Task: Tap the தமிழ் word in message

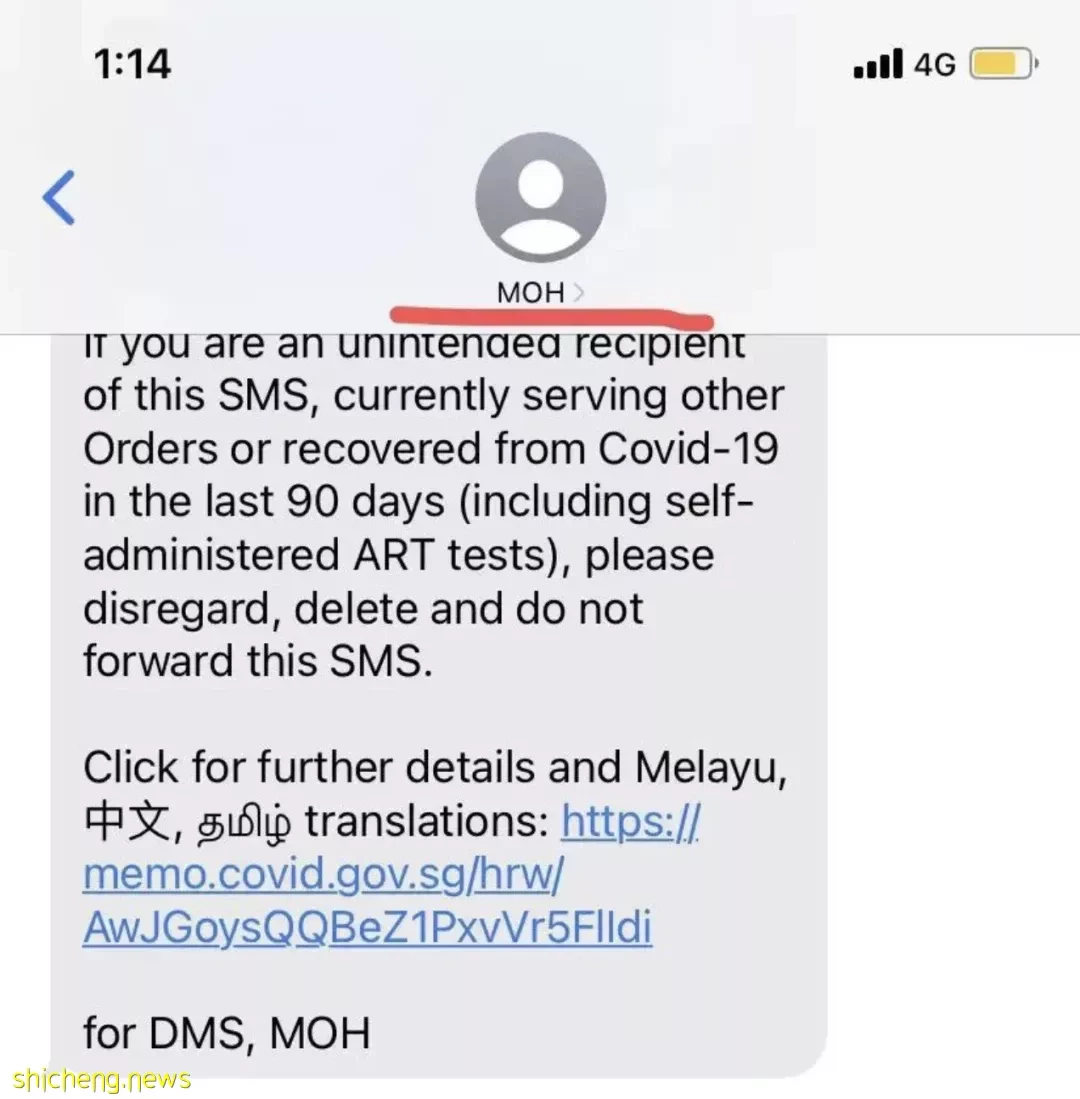Action: click(x=243, y=824)
